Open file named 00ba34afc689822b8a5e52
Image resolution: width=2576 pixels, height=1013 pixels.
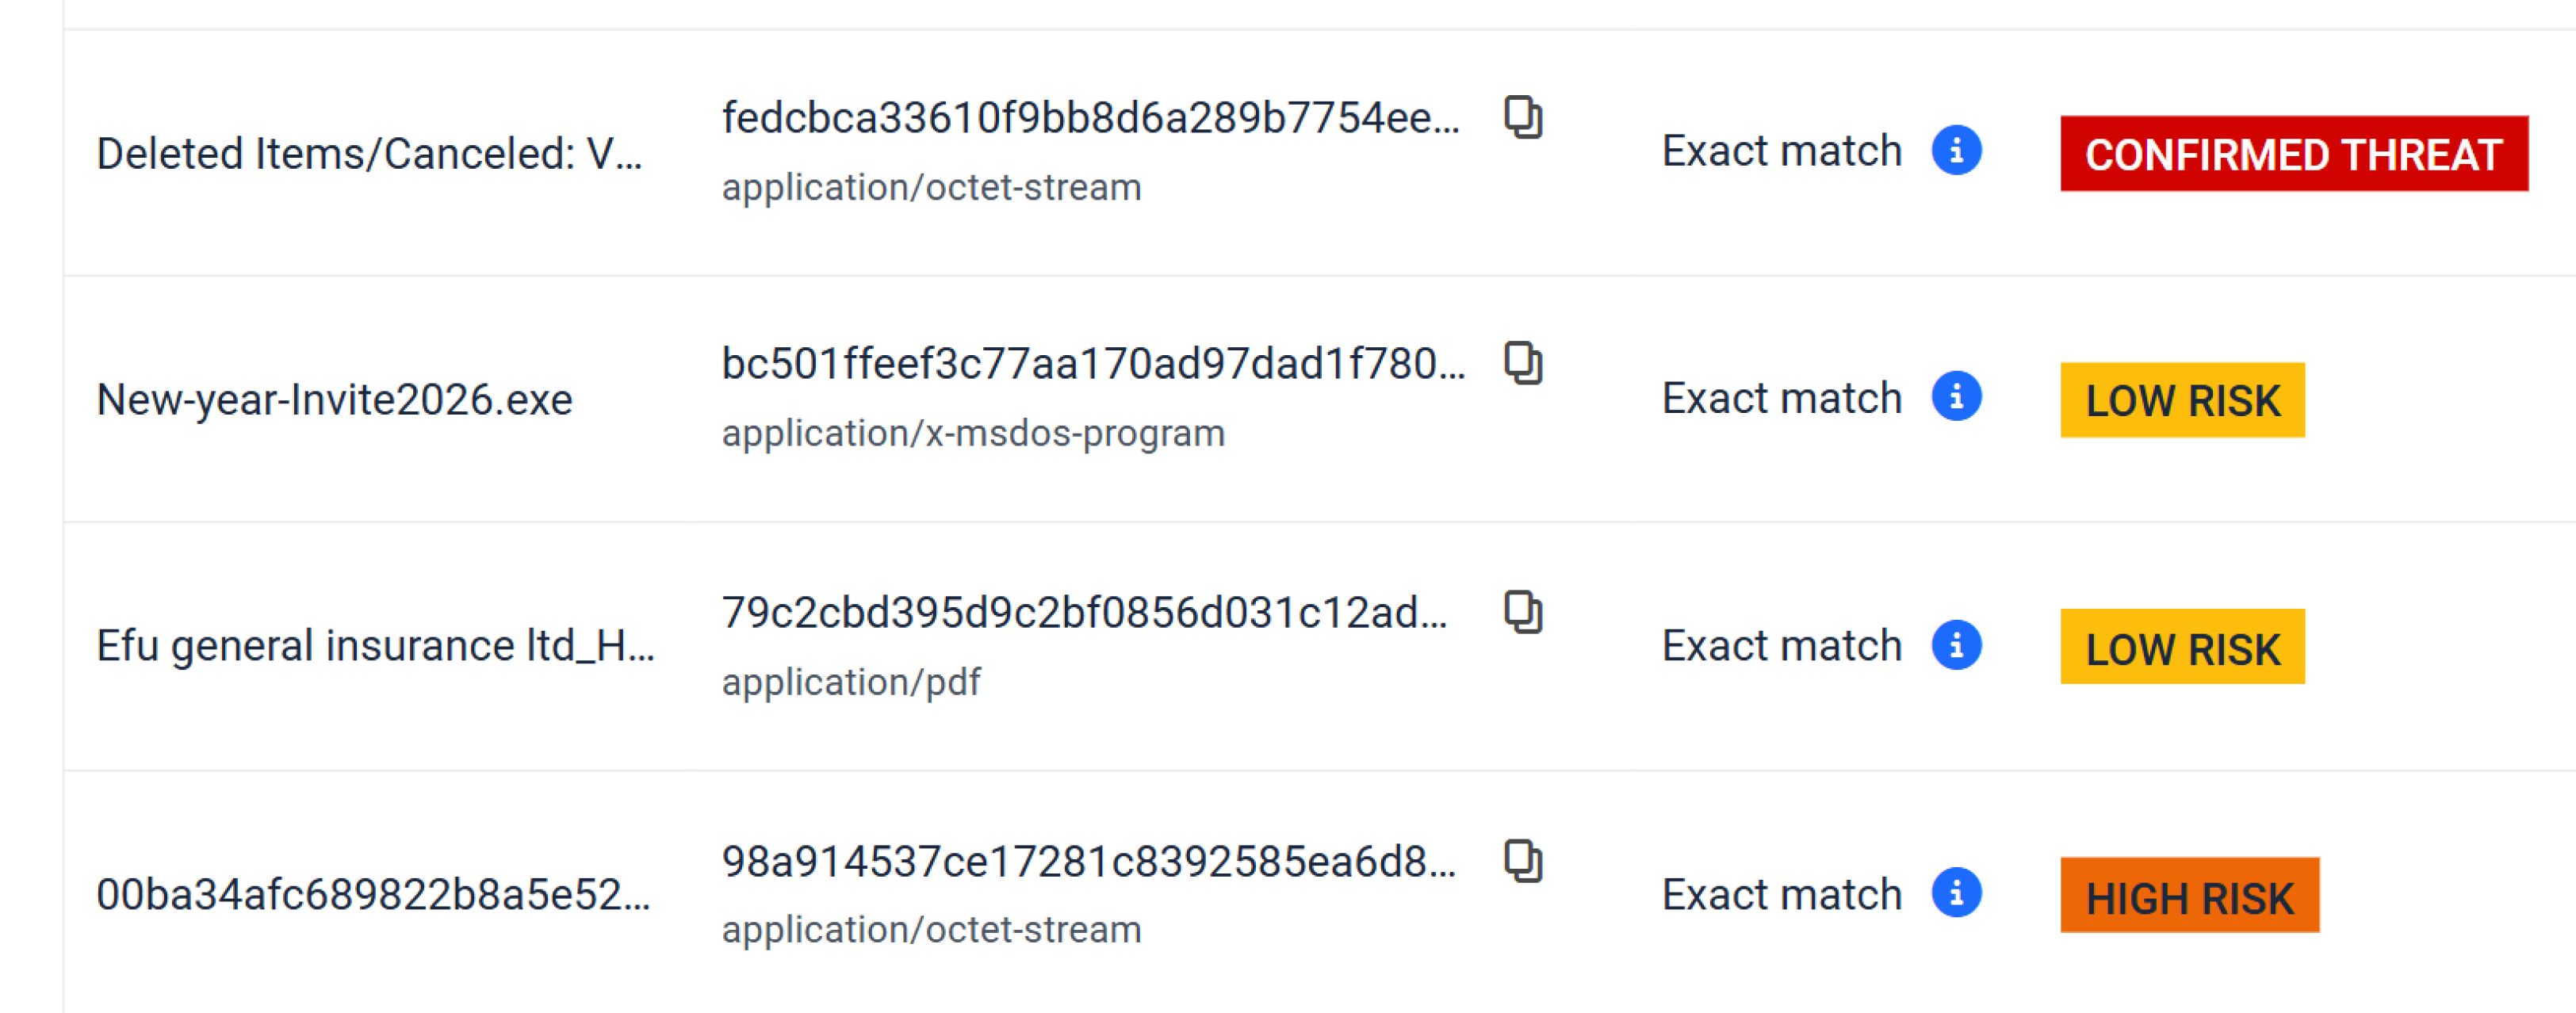click(373, 895)
